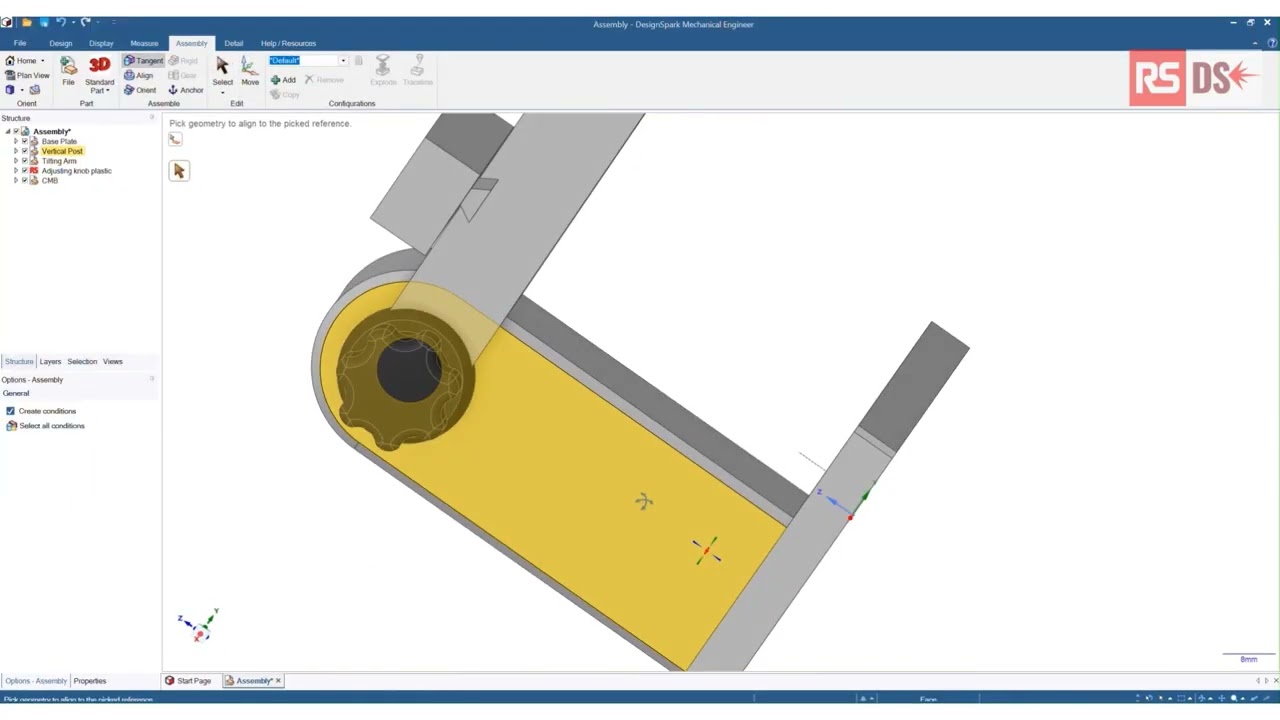Select Tilting Arm in structure tree

pos(59,161)
